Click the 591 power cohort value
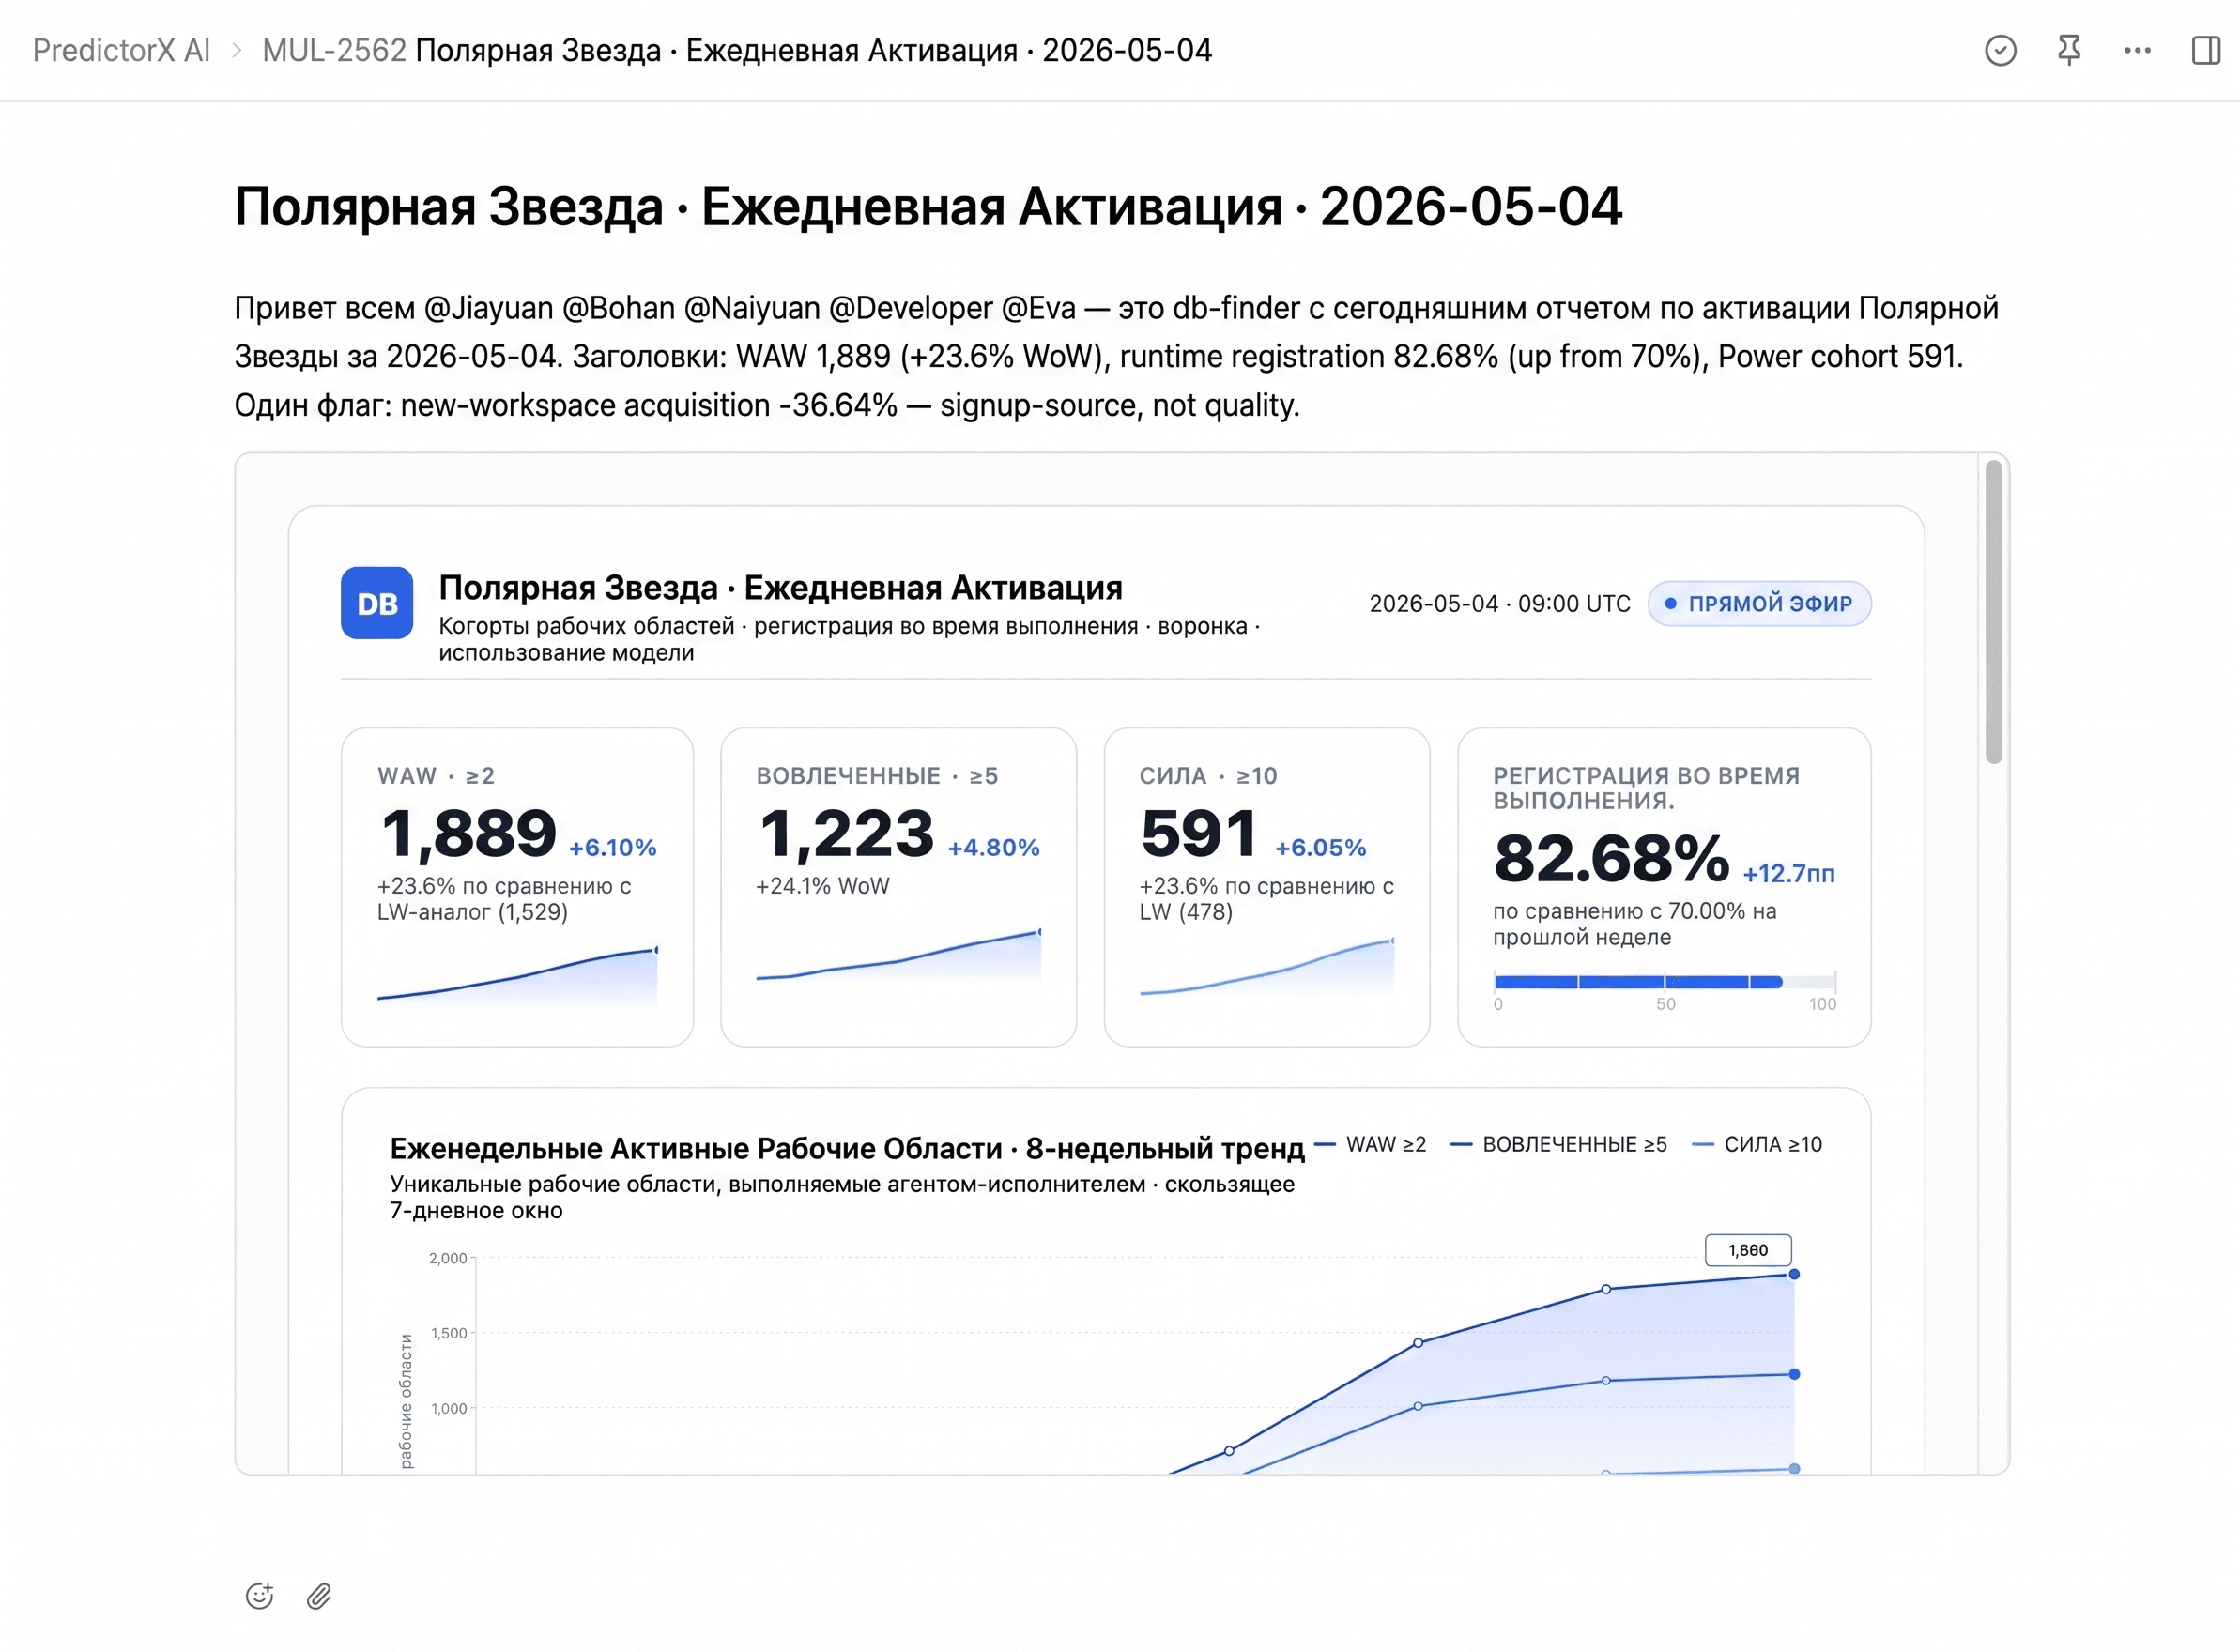The height and width of the screenshot is (1652, 2240). [1199, 833]
